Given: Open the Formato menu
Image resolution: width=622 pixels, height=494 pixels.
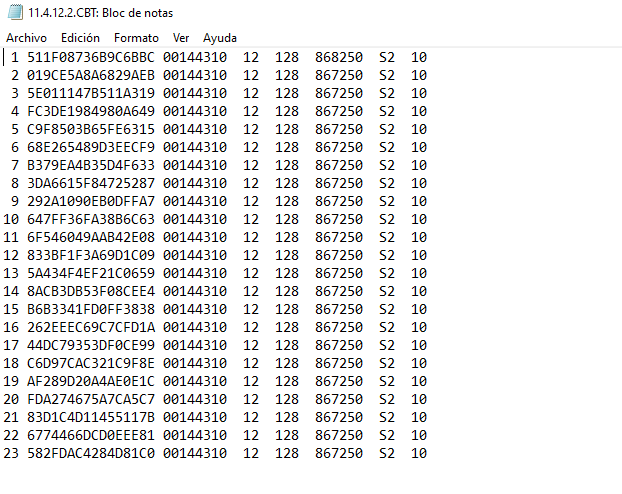Looking at the screenshot, I should tap(136, 37).
